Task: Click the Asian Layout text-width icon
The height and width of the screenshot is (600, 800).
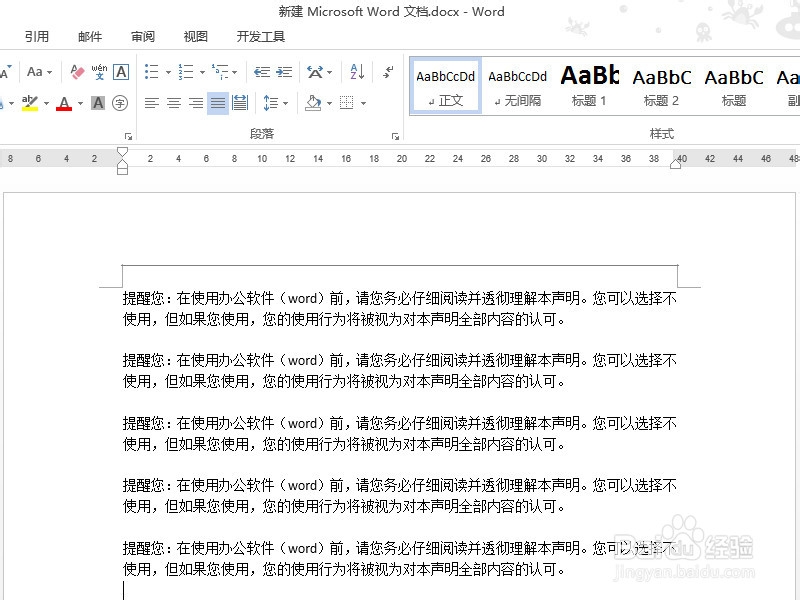Action: (315, 72)
